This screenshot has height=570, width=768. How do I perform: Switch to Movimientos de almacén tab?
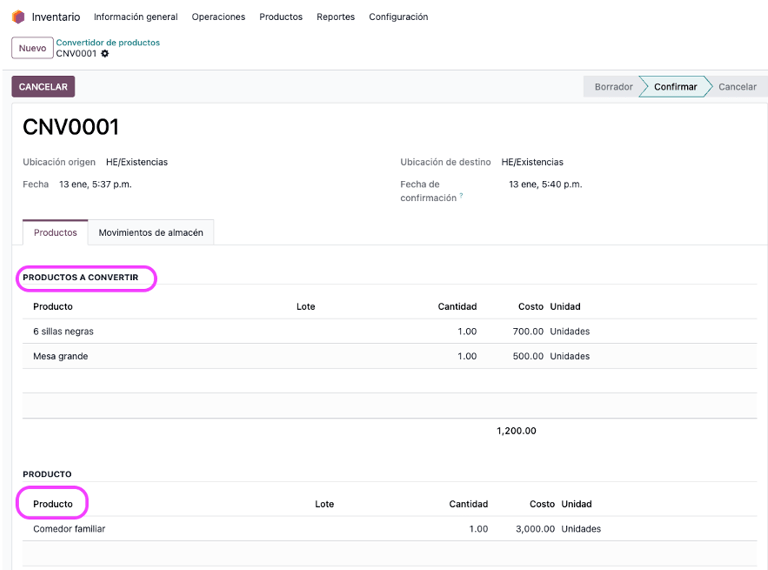coord(151,233)
